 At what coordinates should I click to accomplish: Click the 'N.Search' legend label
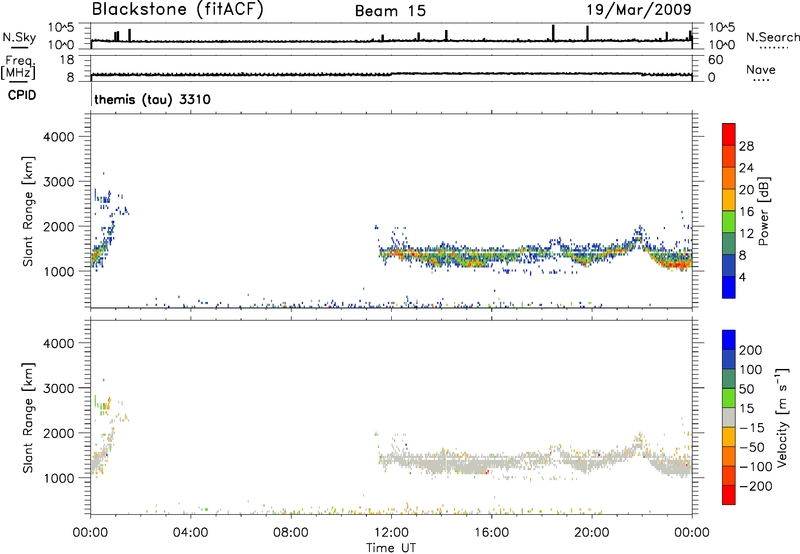772,37
